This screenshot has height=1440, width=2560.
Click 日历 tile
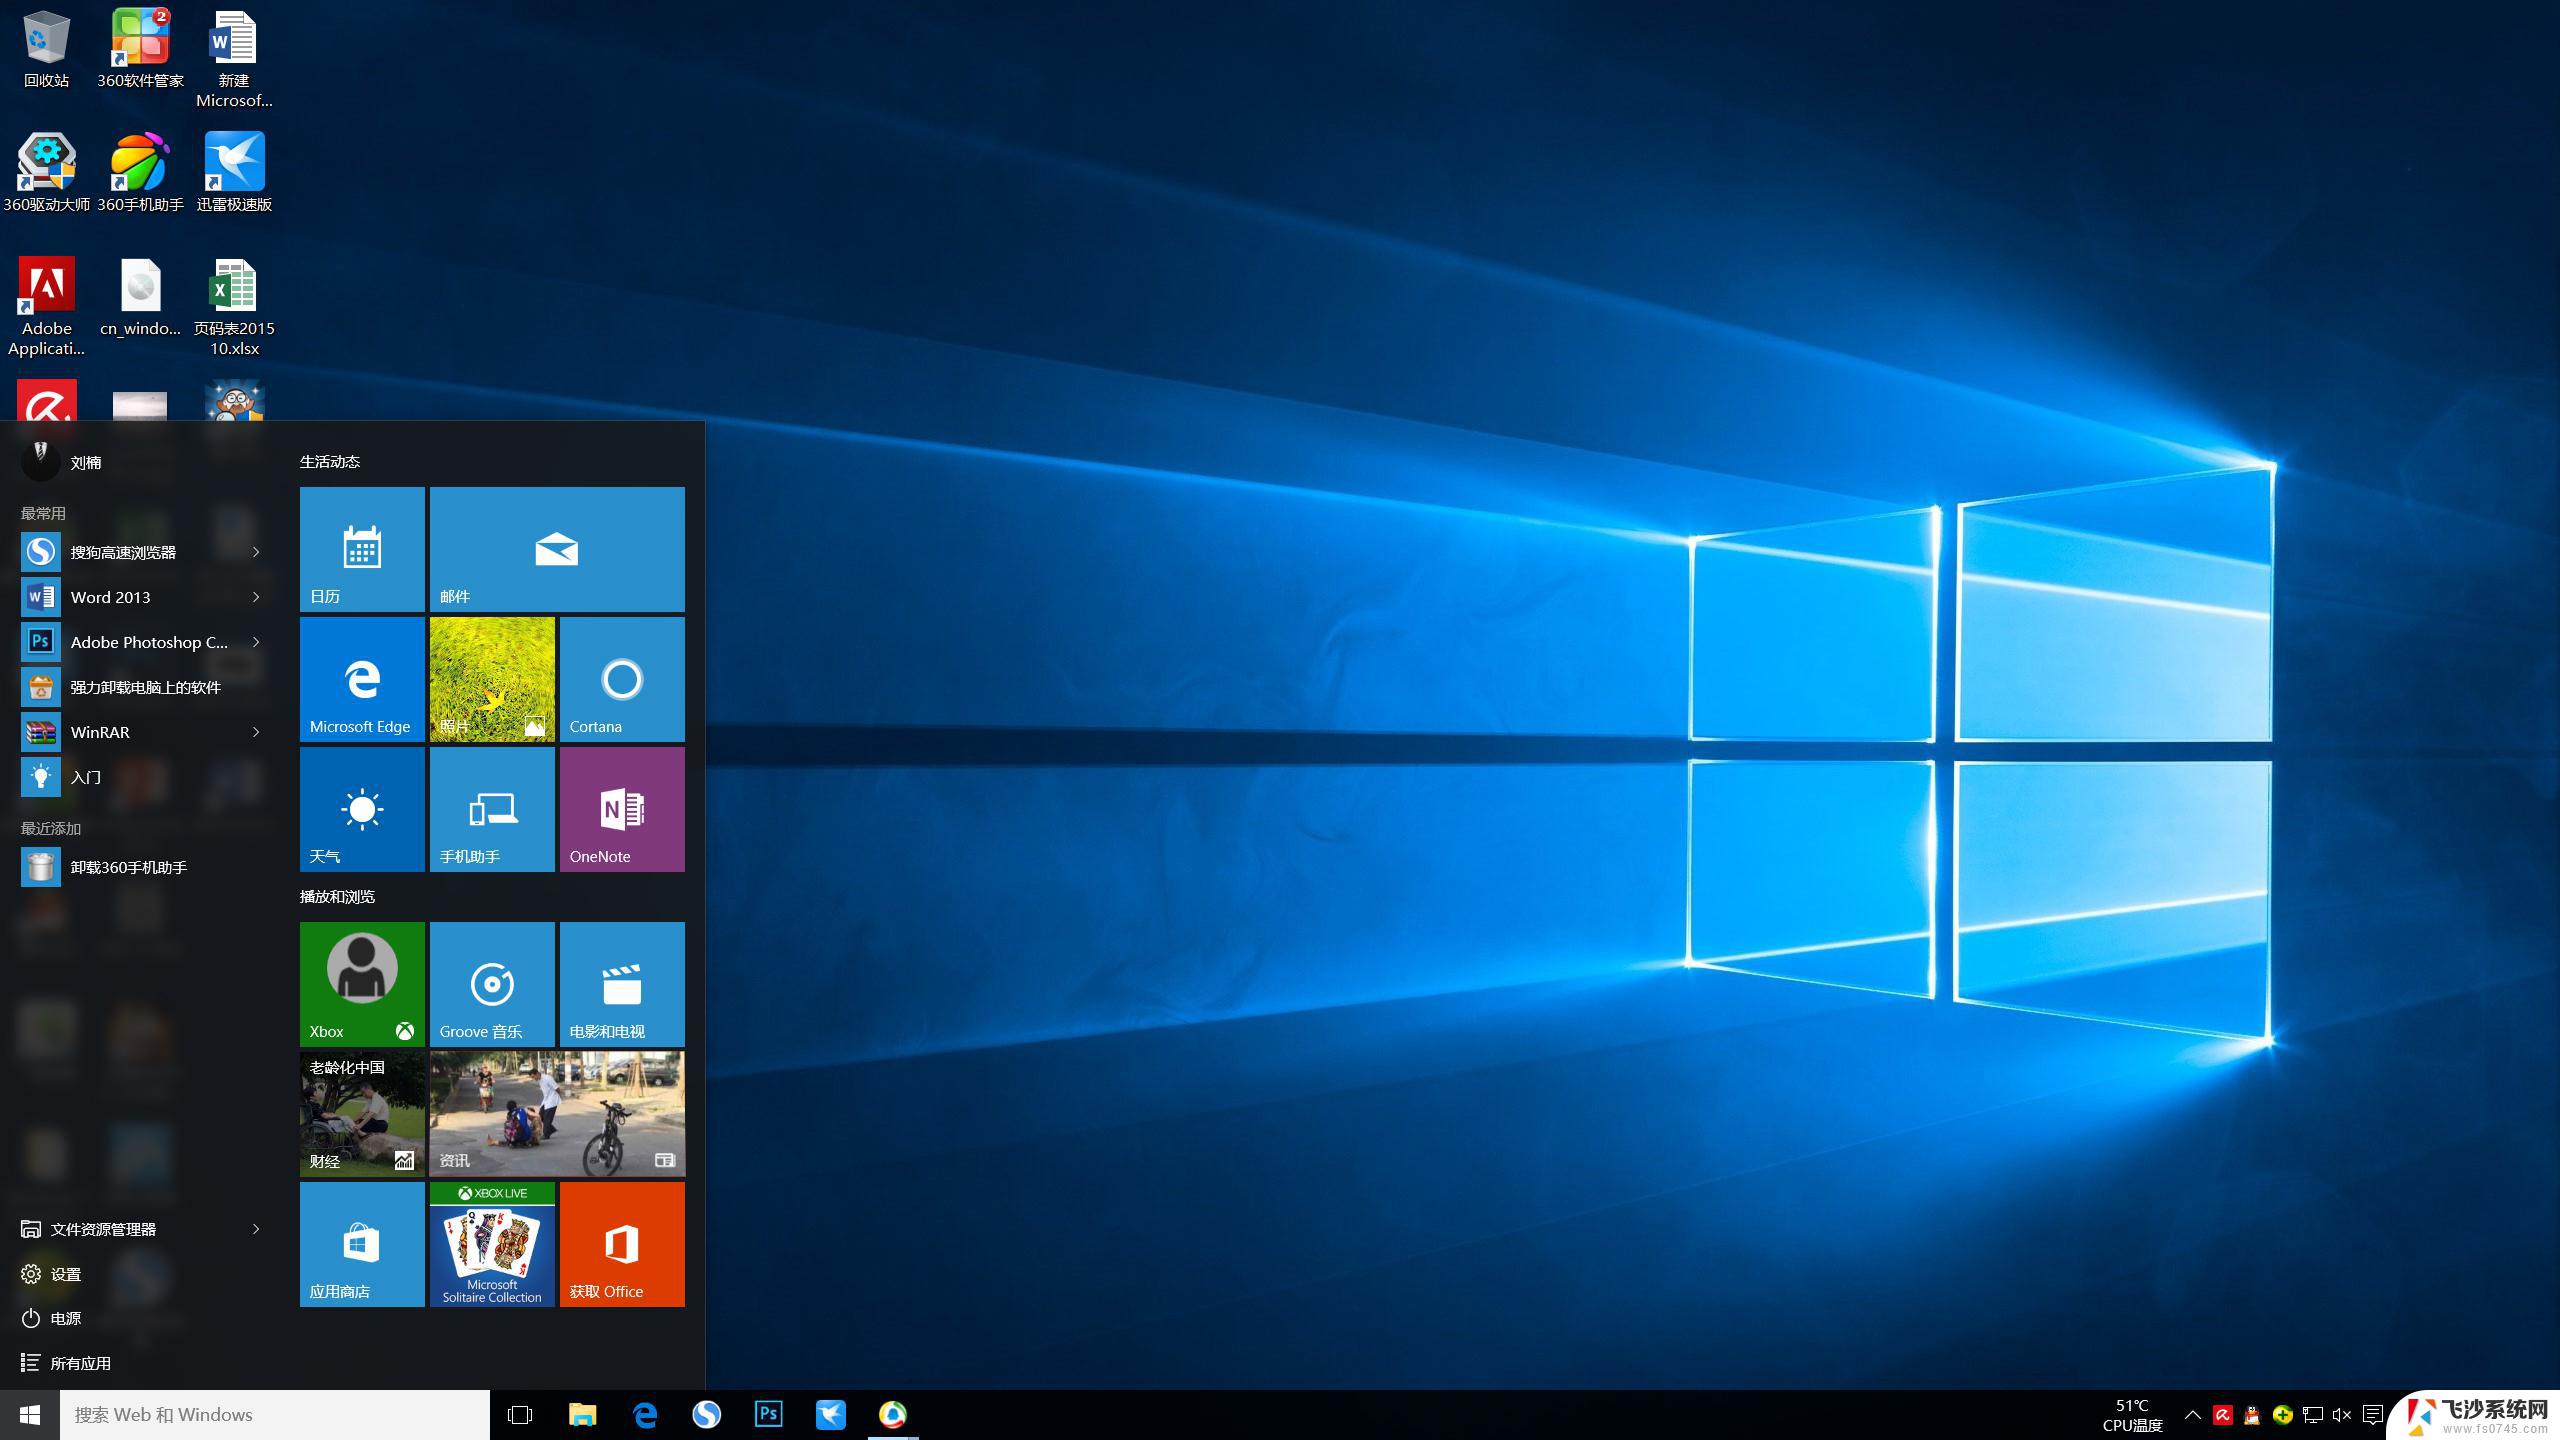pos(360,549)
